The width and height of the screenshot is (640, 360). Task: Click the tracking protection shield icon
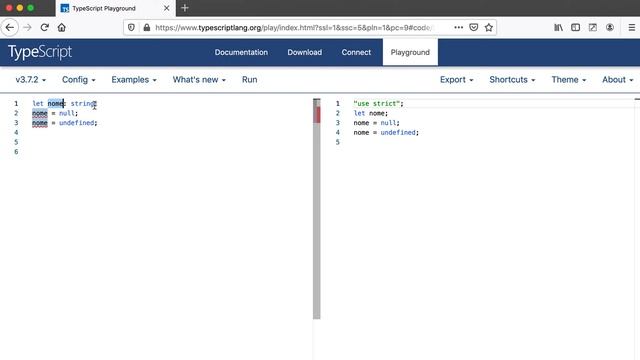coord(131,27)
